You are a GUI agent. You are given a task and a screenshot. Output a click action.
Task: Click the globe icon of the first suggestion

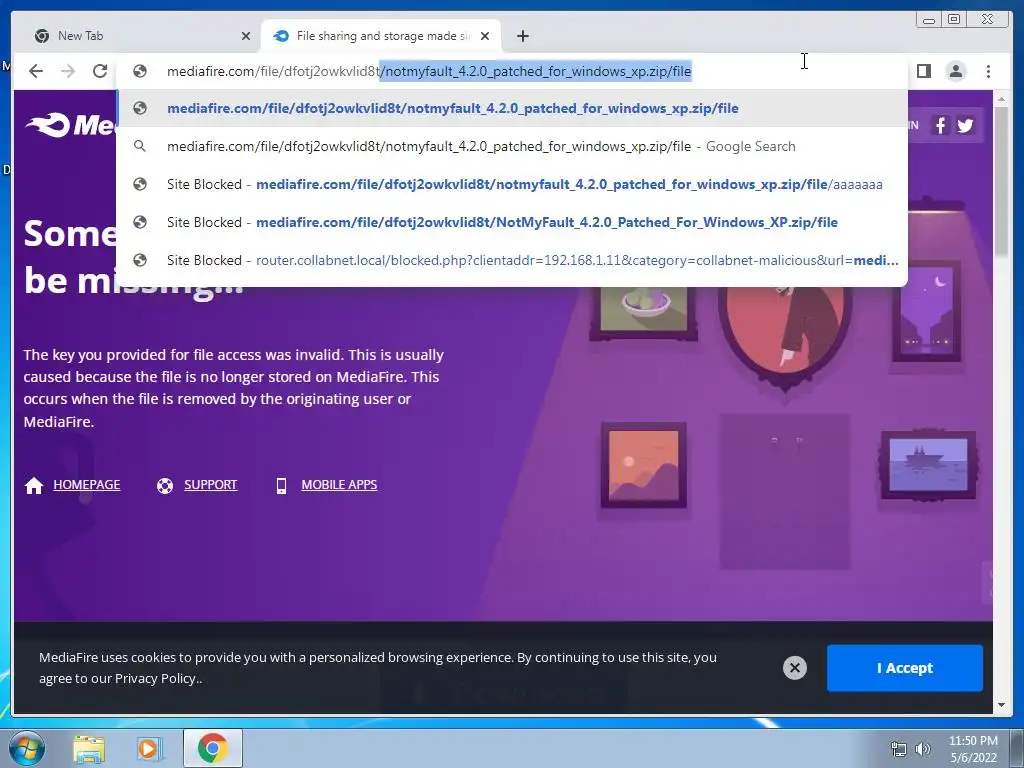pyautogui.click(x=140, y=108)
